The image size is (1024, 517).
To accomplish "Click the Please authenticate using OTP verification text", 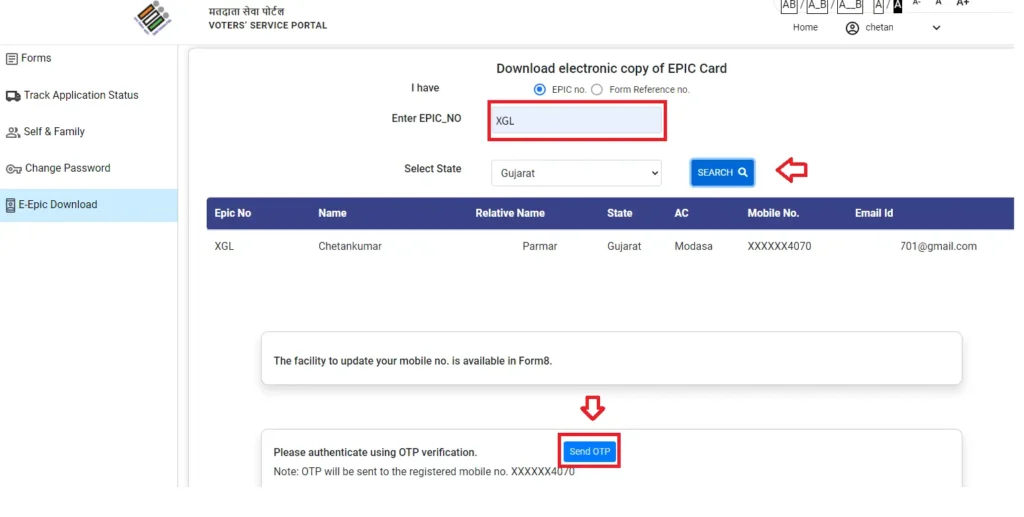I will [x=376, y=452].
